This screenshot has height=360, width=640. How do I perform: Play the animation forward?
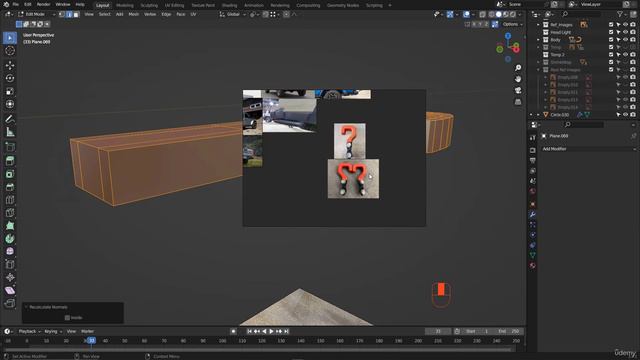pyautogui.click(x=271, y=331)
